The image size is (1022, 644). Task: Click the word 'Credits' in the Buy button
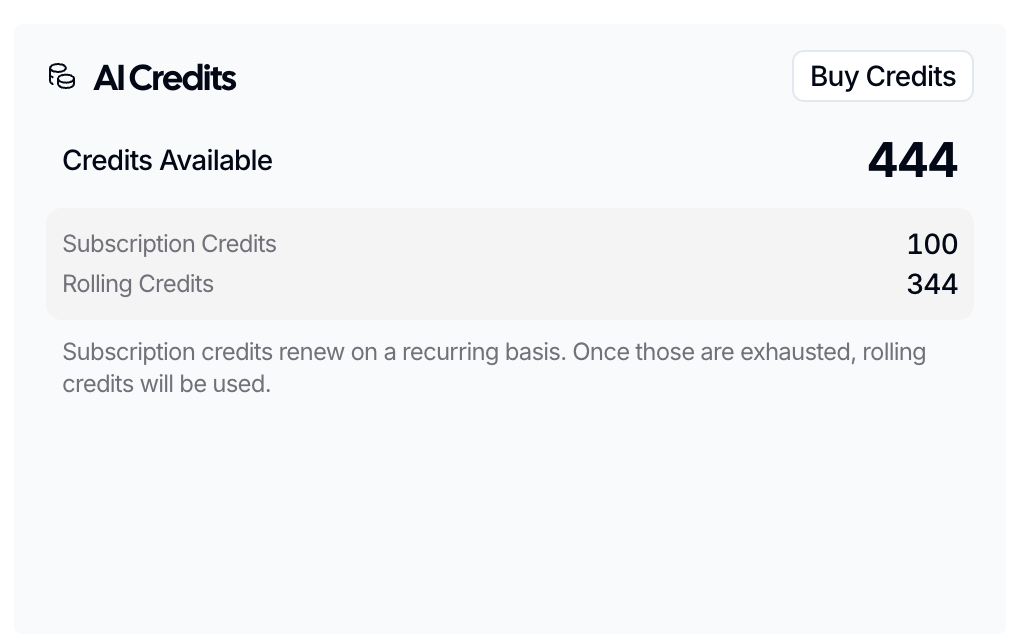pos(911,77)
